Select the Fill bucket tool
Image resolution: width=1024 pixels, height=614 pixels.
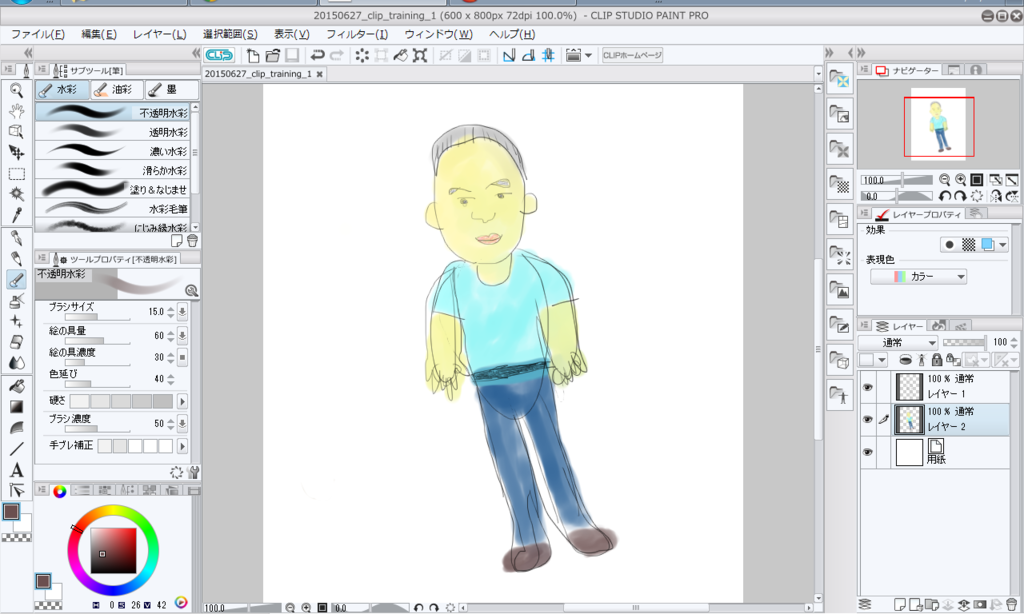16,386
